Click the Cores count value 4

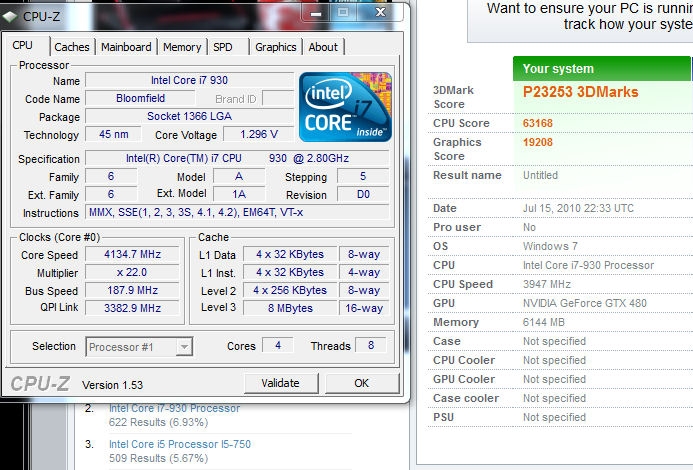tap(278, 345)
